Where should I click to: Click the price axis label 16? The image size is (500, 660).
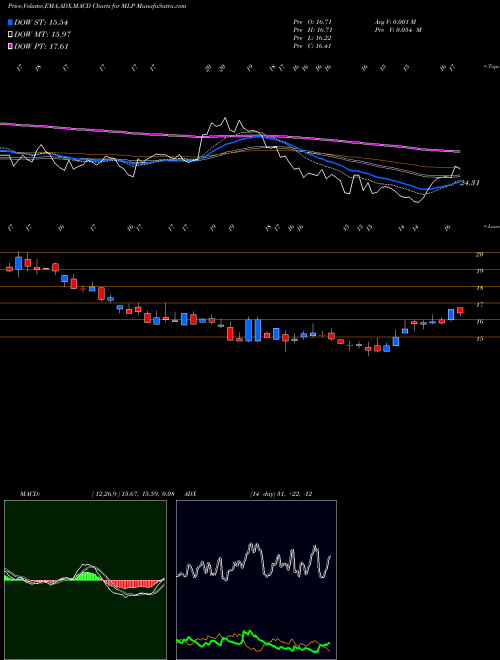coord(479,322)
